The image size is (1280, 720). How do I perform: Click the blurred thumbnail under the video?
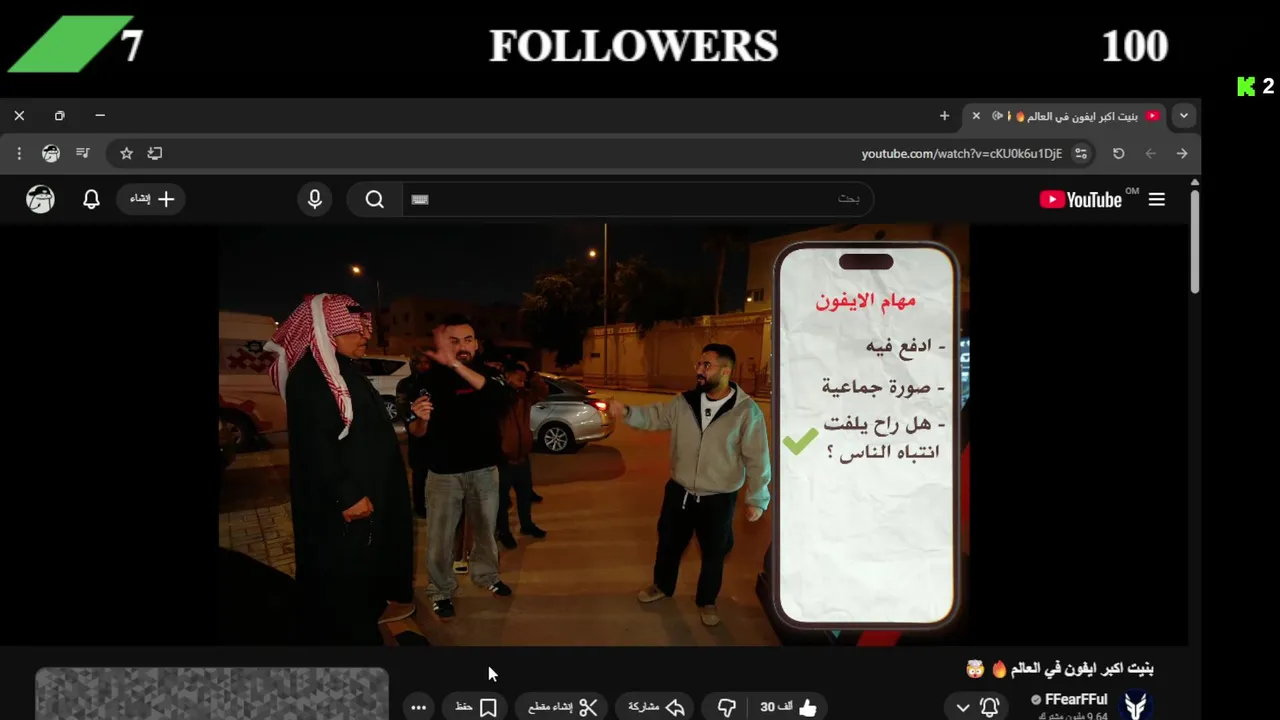[x=212, y=694]
